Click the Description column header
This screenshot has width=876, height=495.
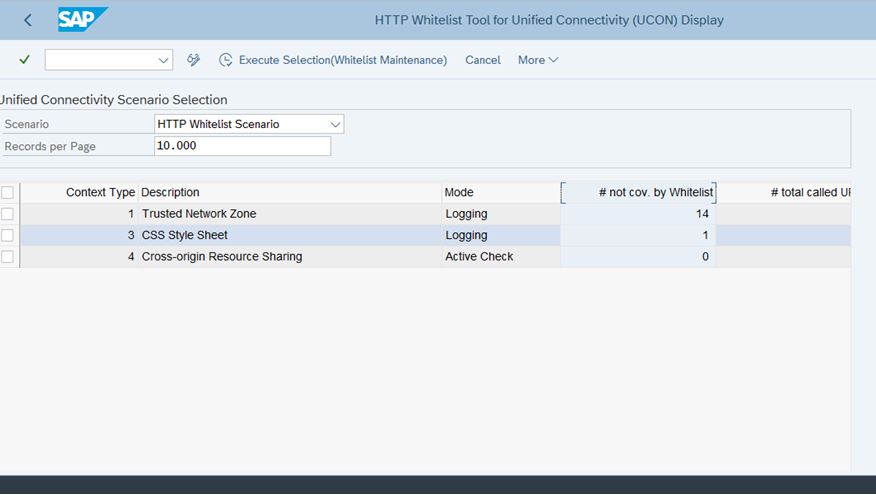click(290, 192)
